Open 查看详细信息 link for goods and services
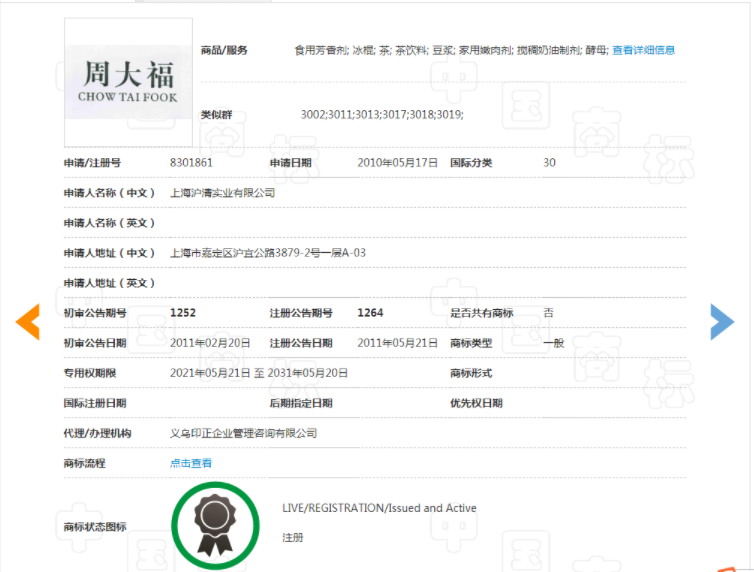 tap(643, 50)
